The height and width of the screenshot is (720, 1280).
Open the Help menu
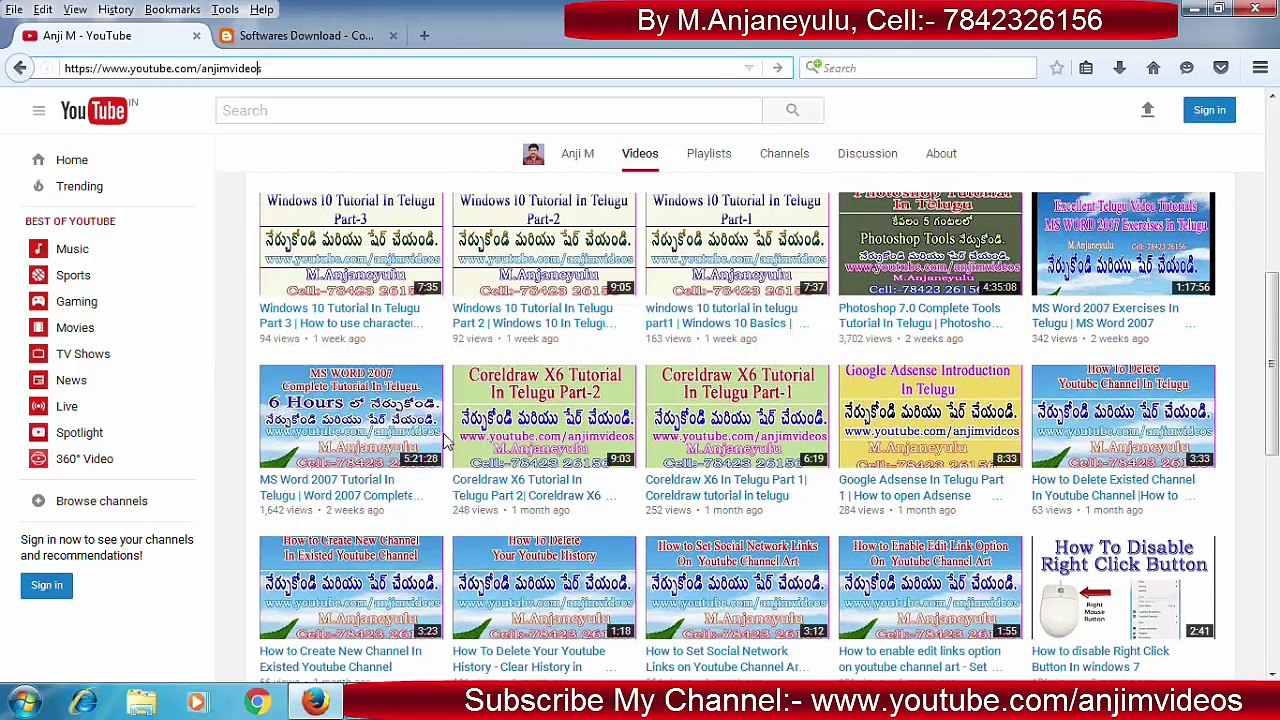pos(262,10)
